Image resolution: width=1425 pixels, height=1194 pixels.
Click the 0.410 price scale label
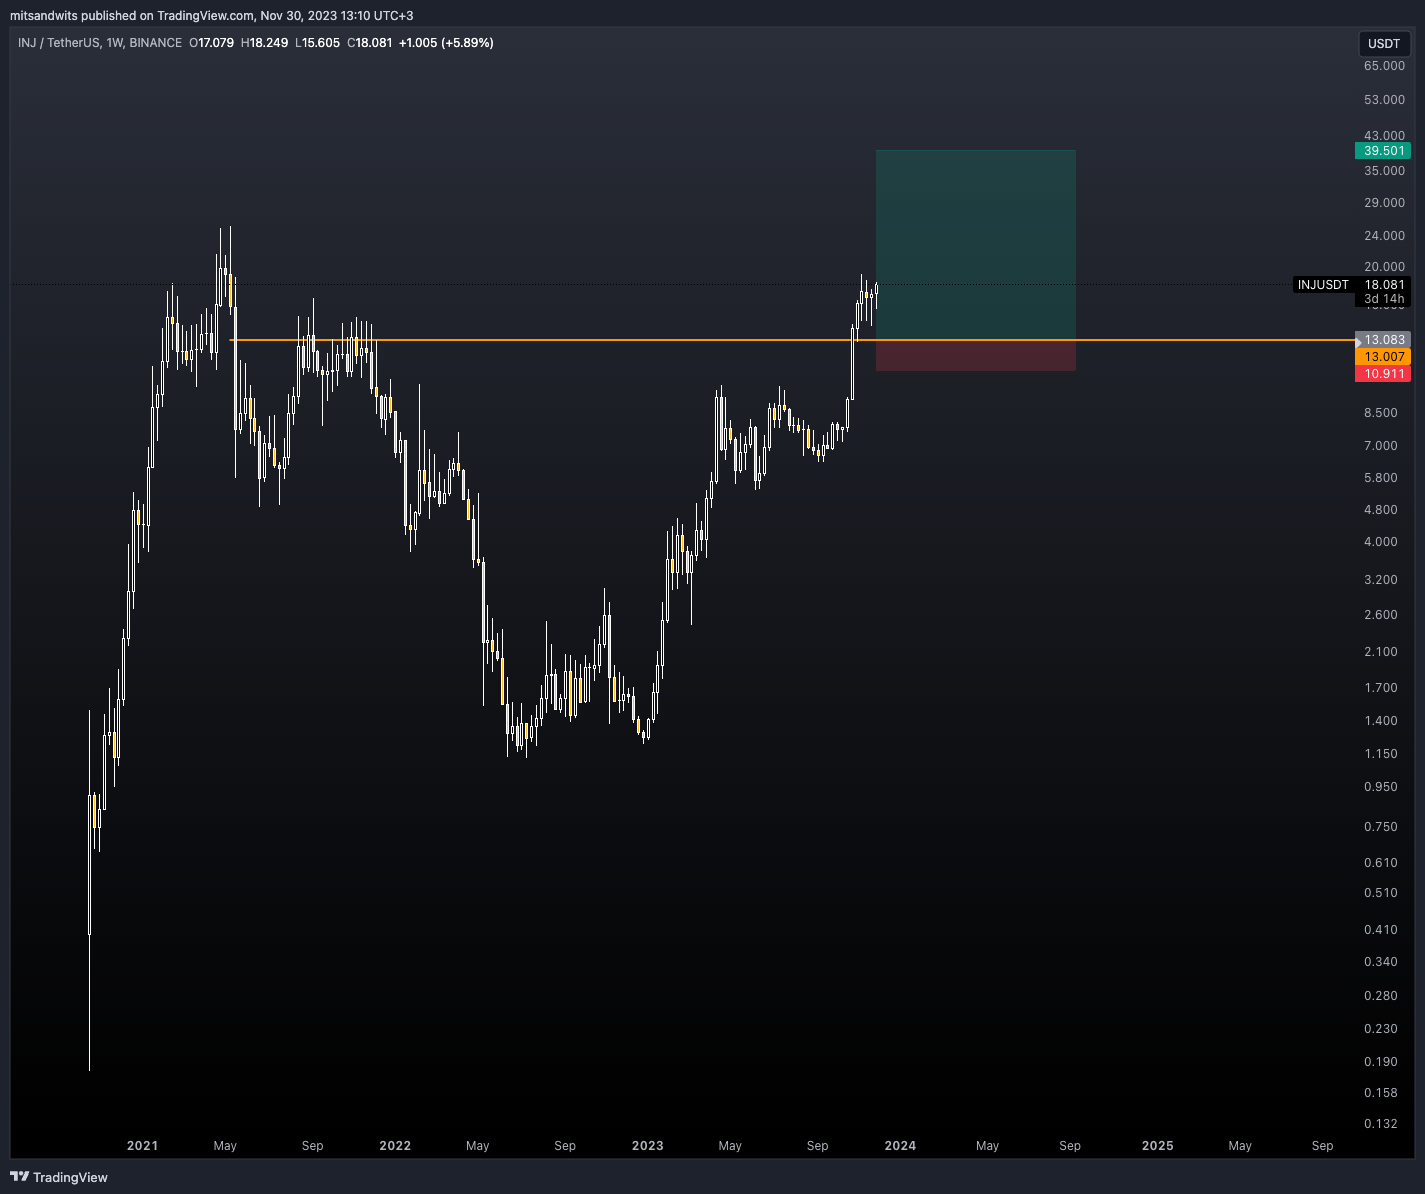click(1381, 930)
